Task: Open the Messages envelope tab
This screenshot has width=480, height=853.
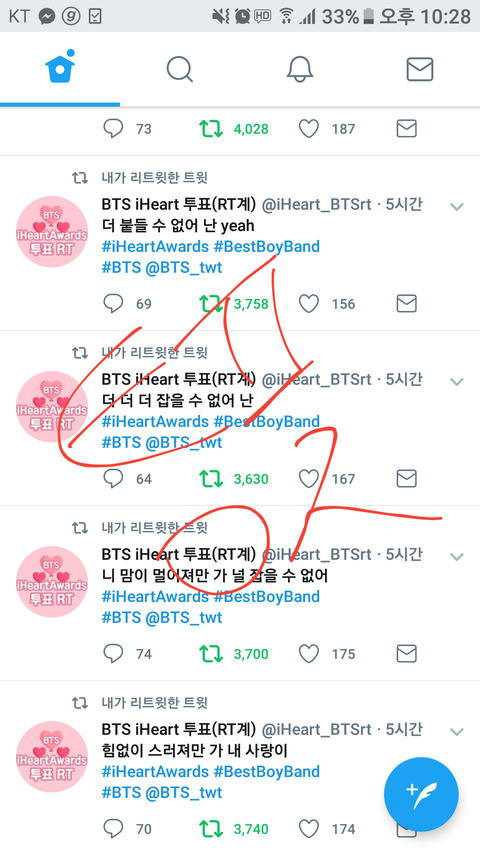Action: point(420,69)
